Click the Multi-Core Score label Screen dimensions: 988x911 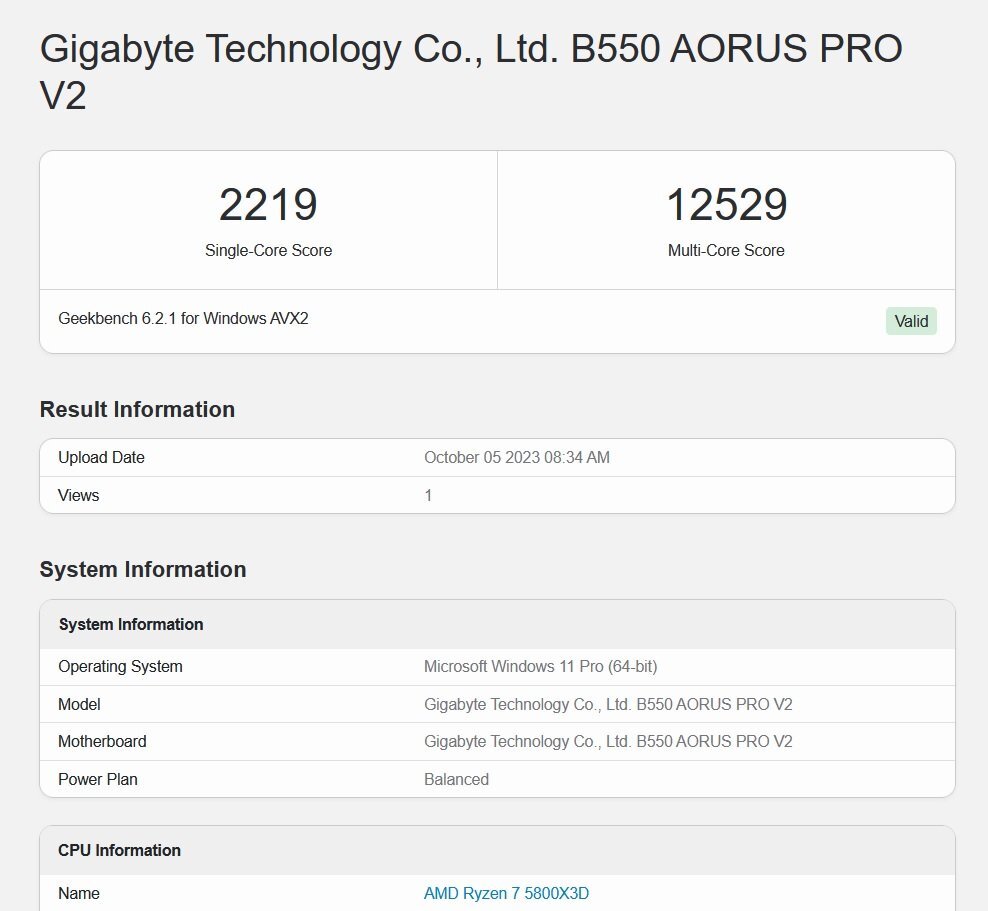tap(726, 250)
